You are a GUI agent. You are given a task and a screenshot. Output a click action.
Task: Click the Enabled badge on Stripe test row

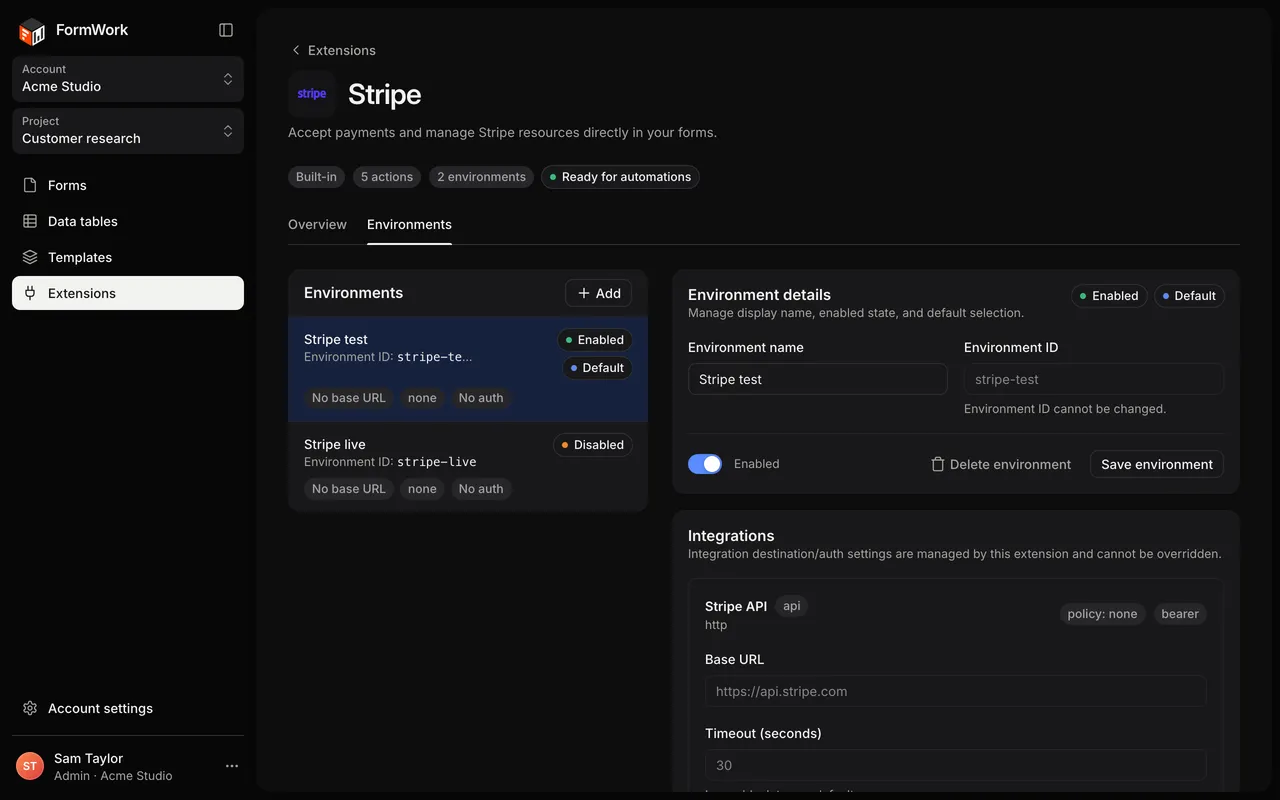click(595, 340)
